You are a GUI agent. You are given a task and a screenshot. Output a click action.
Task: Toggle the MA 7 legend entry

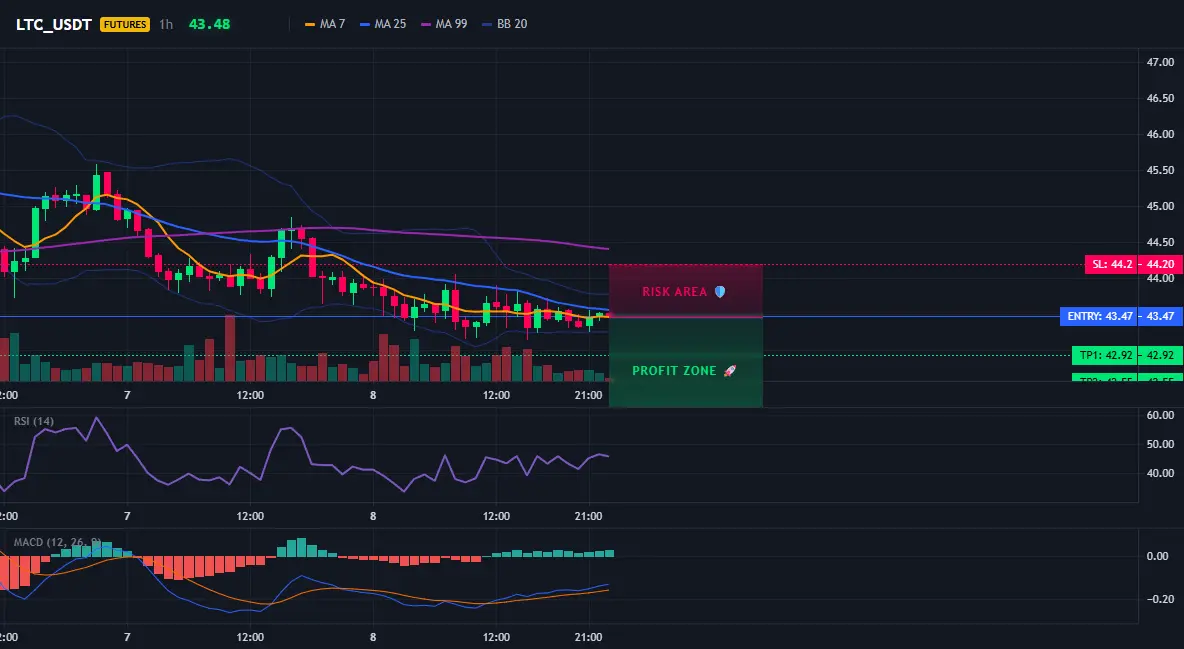(x=325, y=24)
